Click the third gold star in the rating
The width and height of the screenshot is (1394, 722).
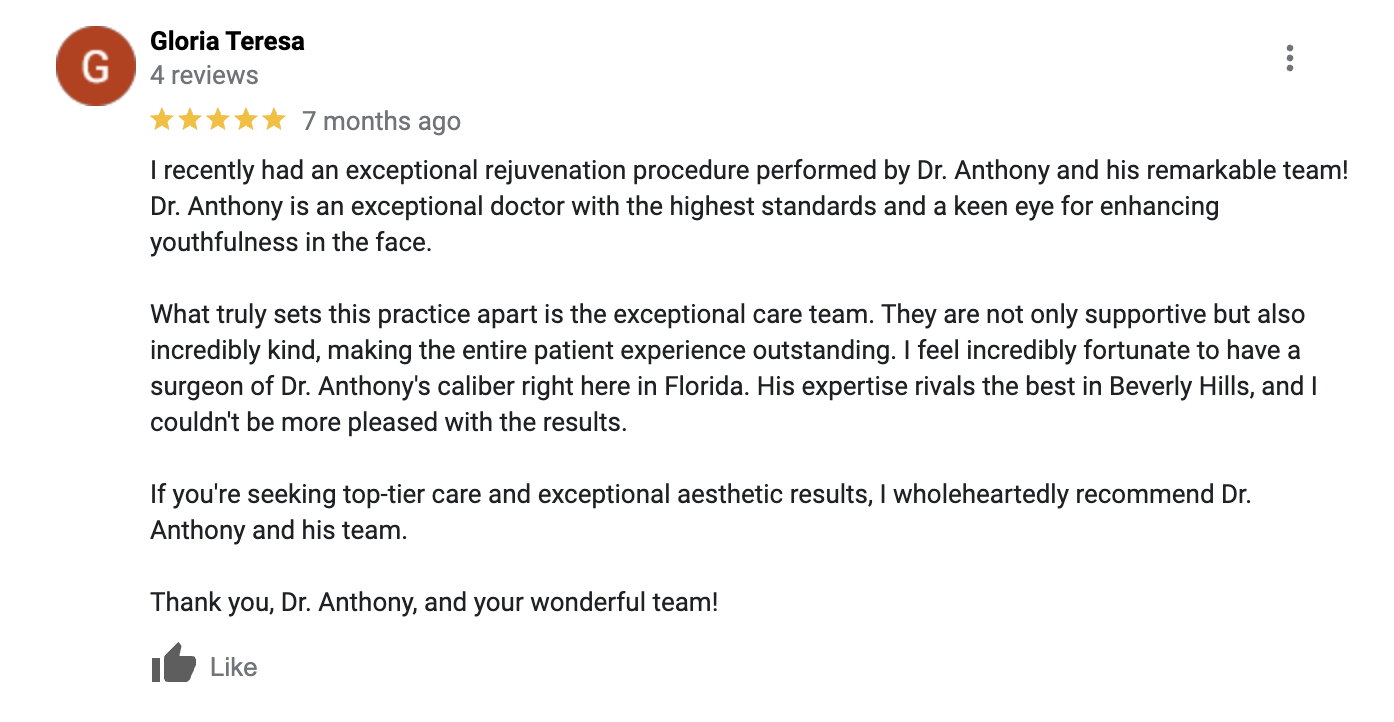click(218, 121)
